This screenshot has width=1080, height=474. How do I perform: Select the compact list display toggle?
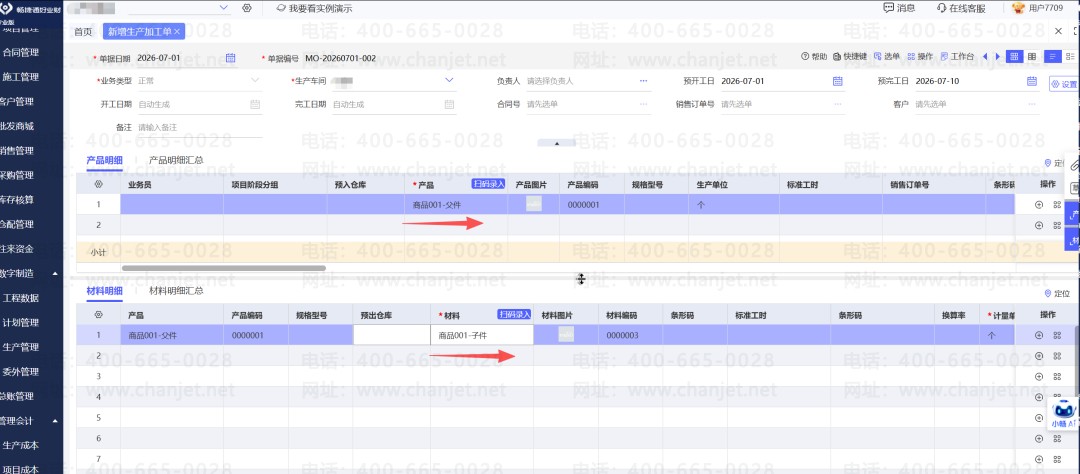click(1052, 56)
